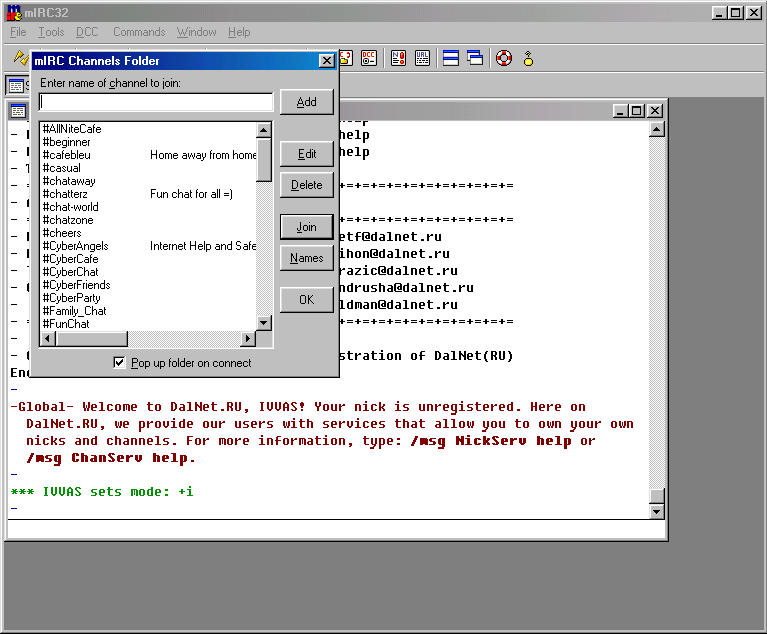Open the Commands menu
Viewport: 767px width, 634px height.
tap(139, 32)
